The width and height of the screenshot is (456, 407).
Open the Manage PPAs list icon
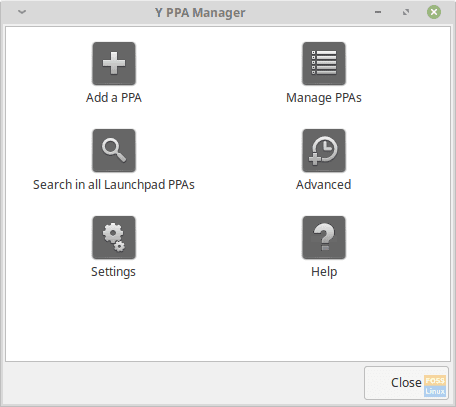click(324, 63)
